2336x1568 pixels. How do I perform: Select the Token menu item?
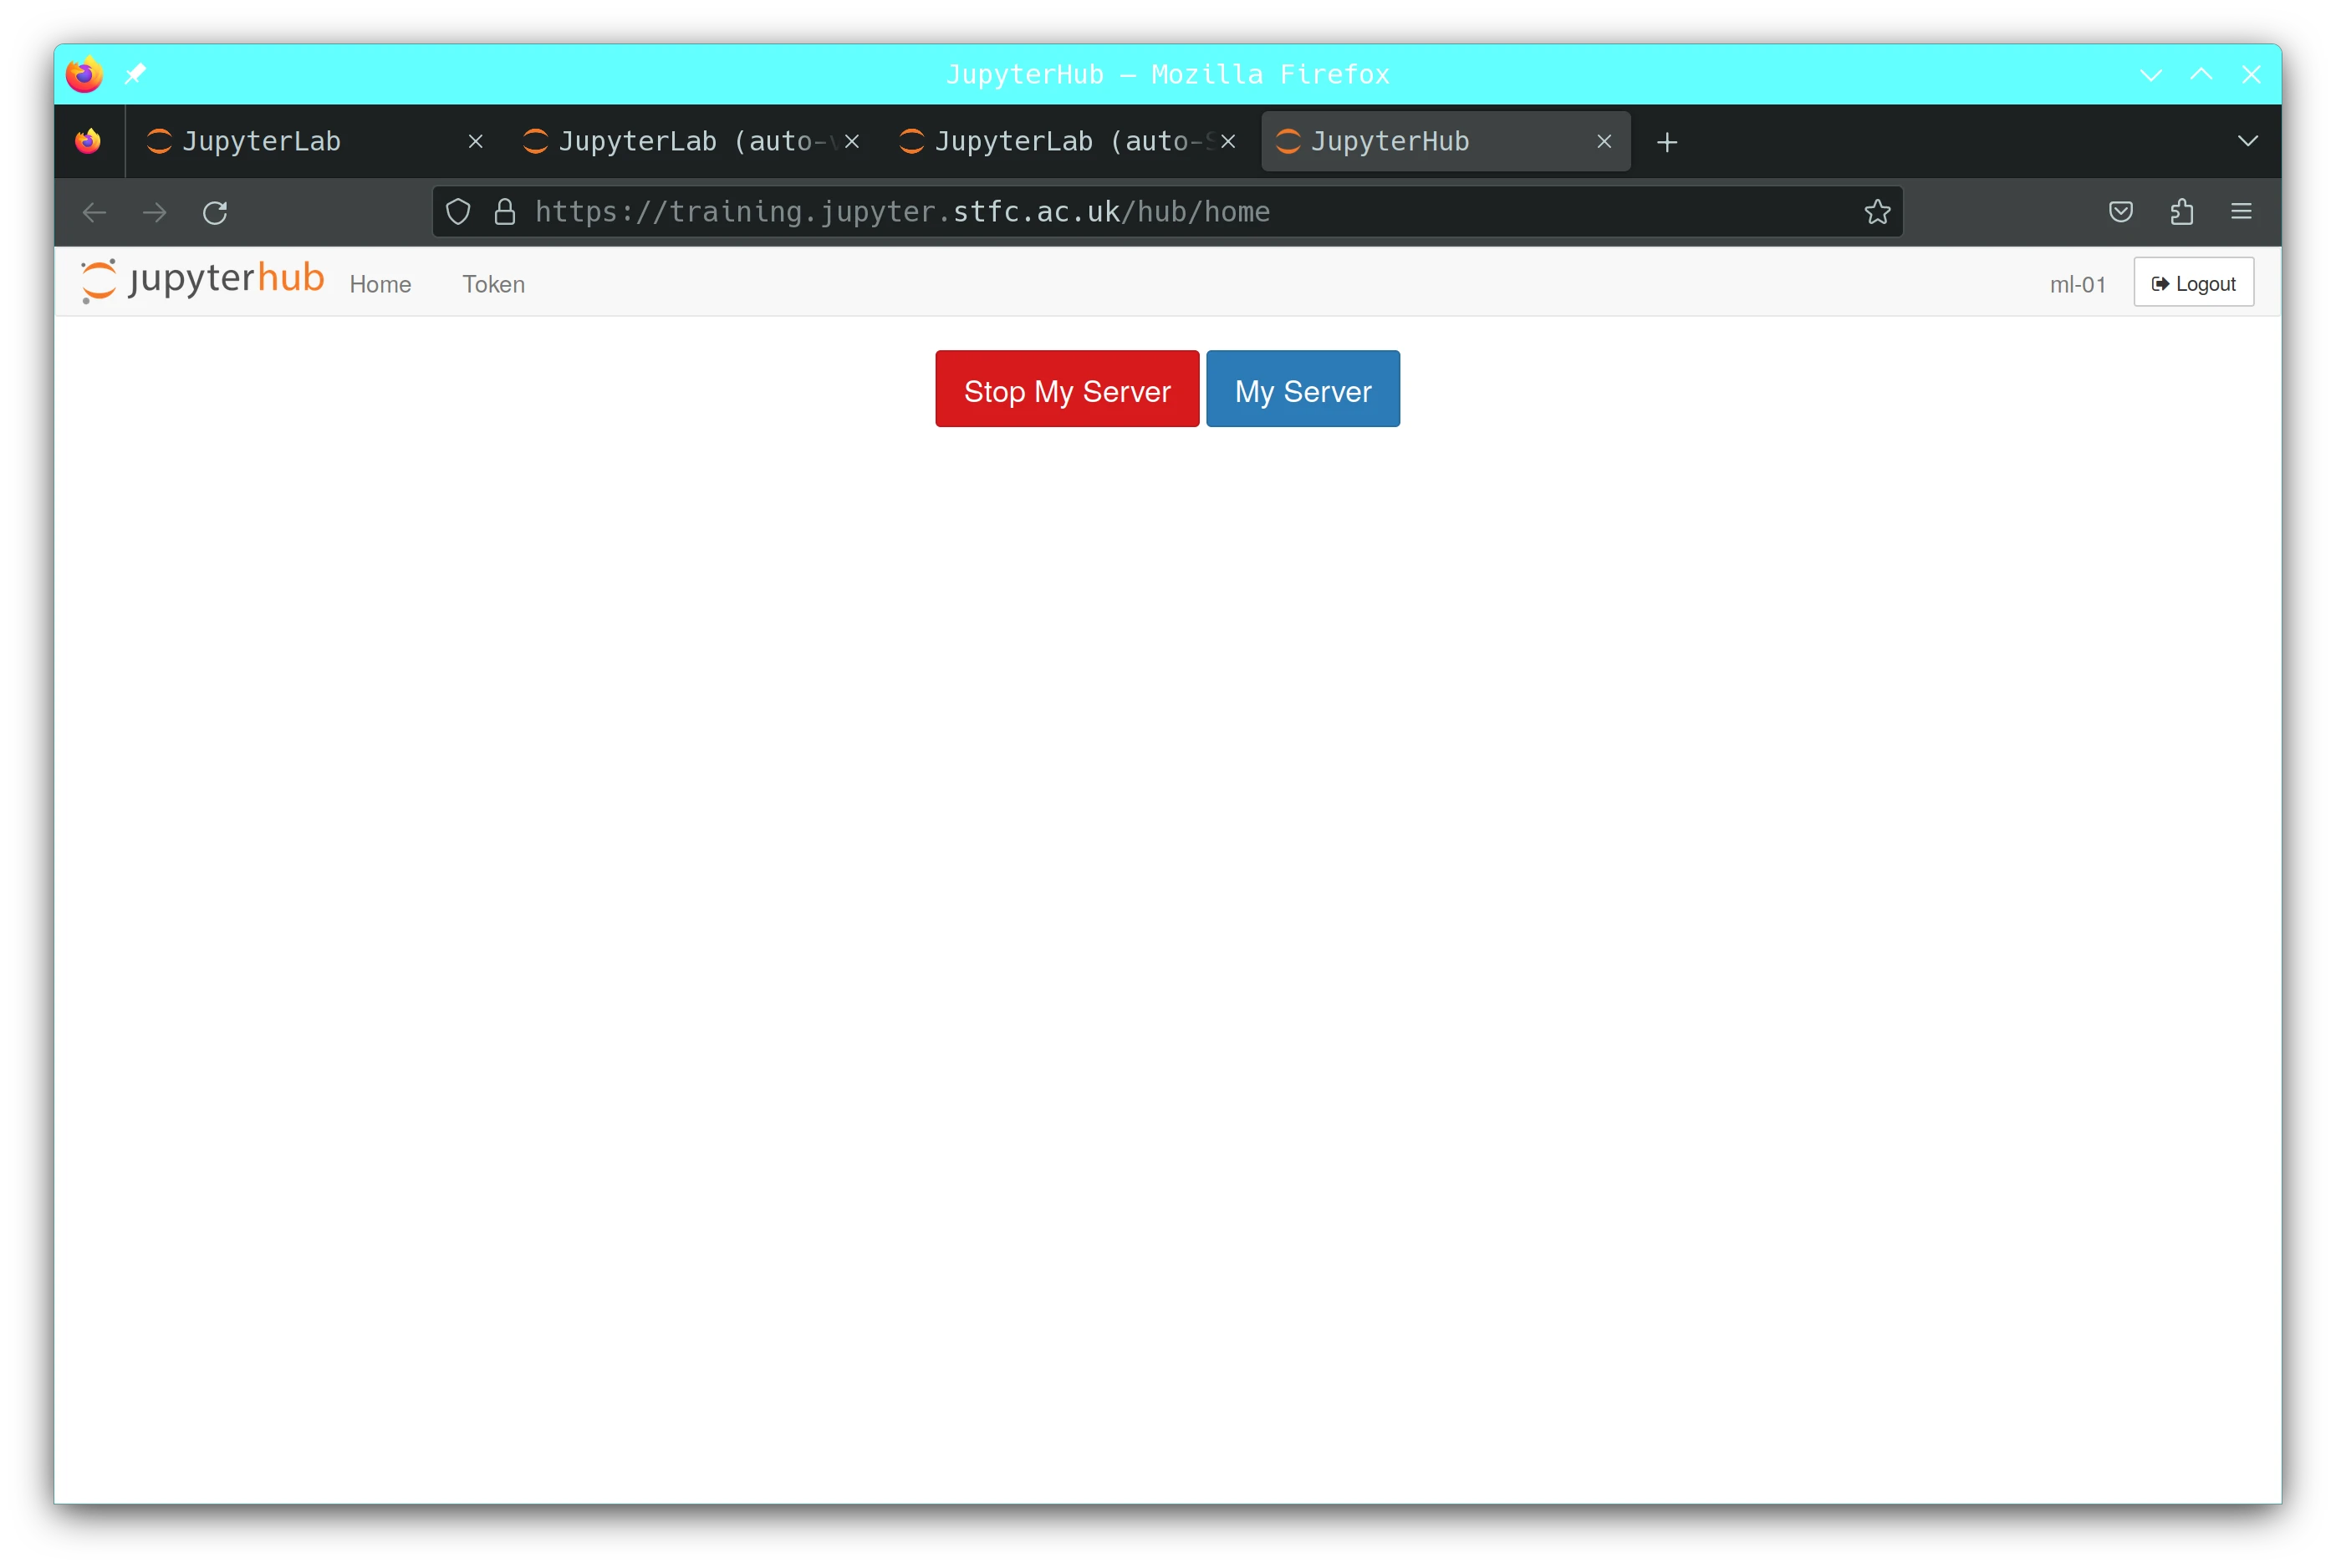click(x=493, y=284)
